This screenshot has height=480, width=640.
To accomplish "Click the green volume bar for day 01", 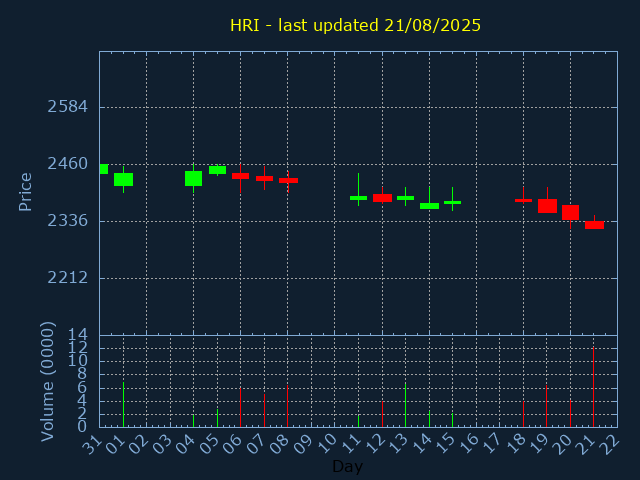I will 123,404.
